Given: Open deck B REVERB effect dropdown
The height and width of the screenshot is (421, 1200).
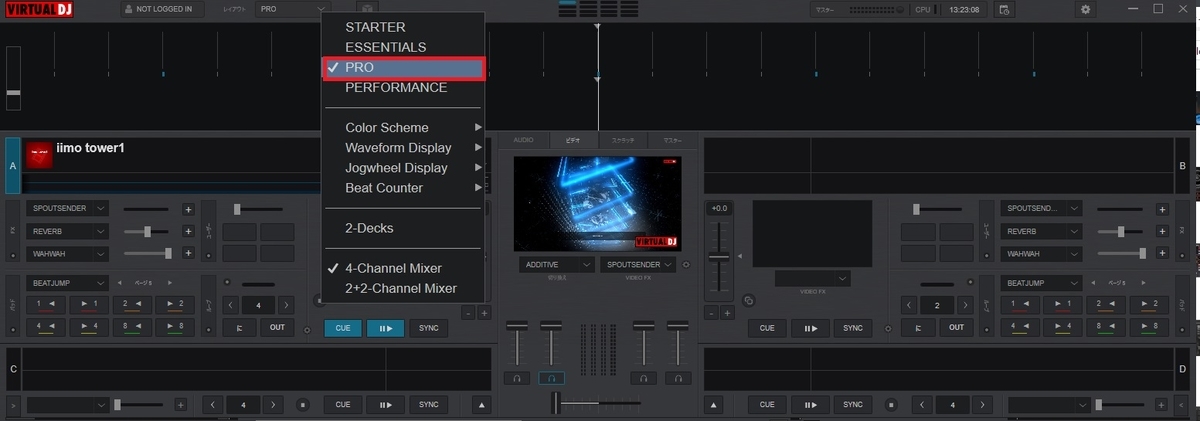Looking at the screenshot, I should coord(1041,231).
